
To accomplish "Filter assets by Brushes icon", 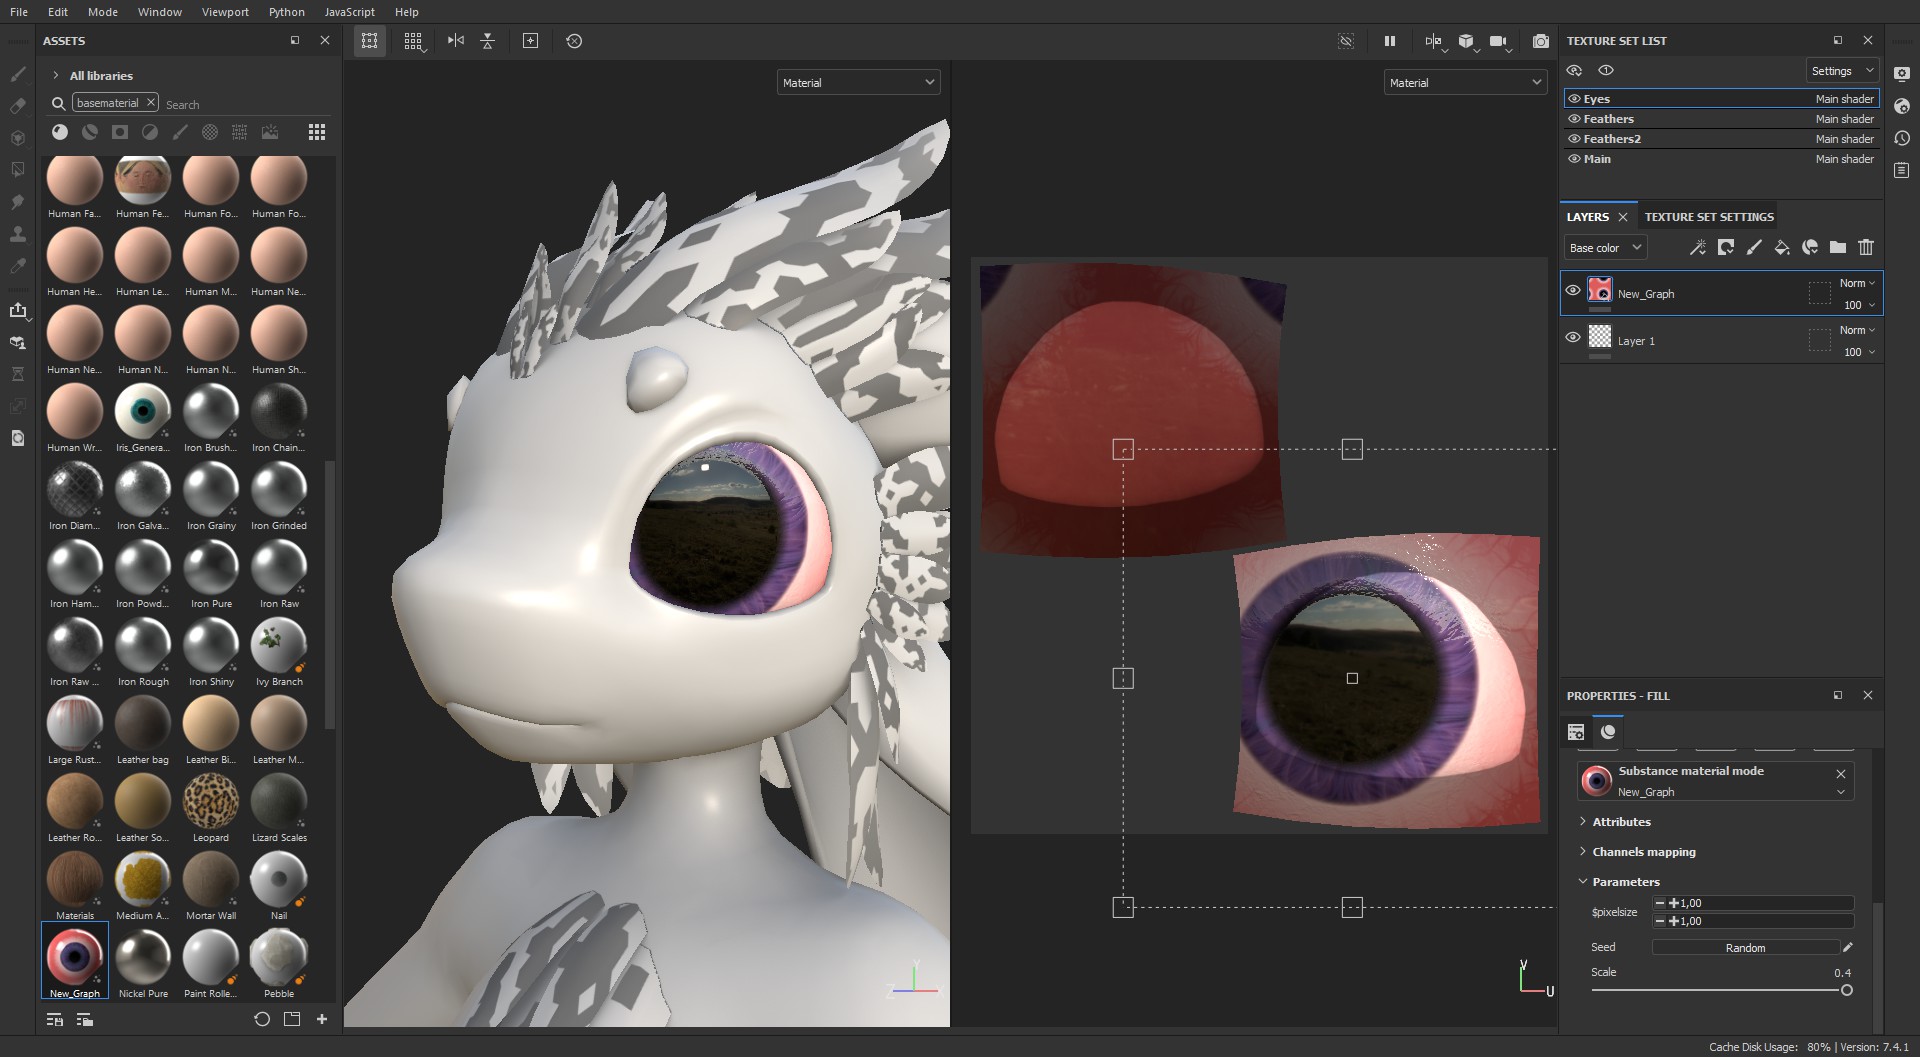I will pyautogui.click(x=180, y=132).
